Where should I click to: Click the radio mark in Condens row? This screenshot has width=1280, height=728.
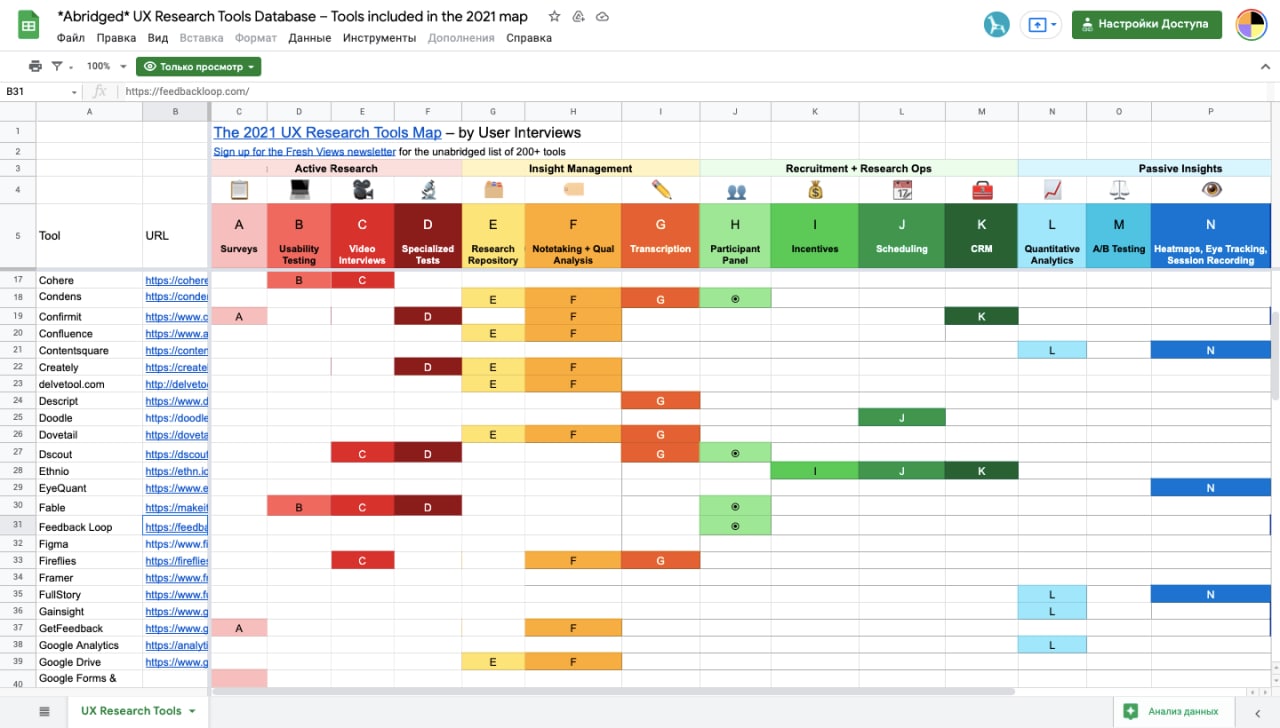point(736,298)
